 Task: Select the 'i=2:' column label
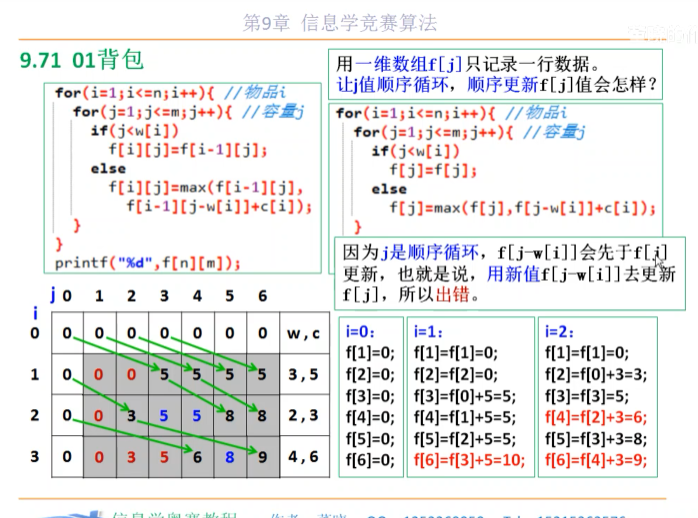click(559, 332)
